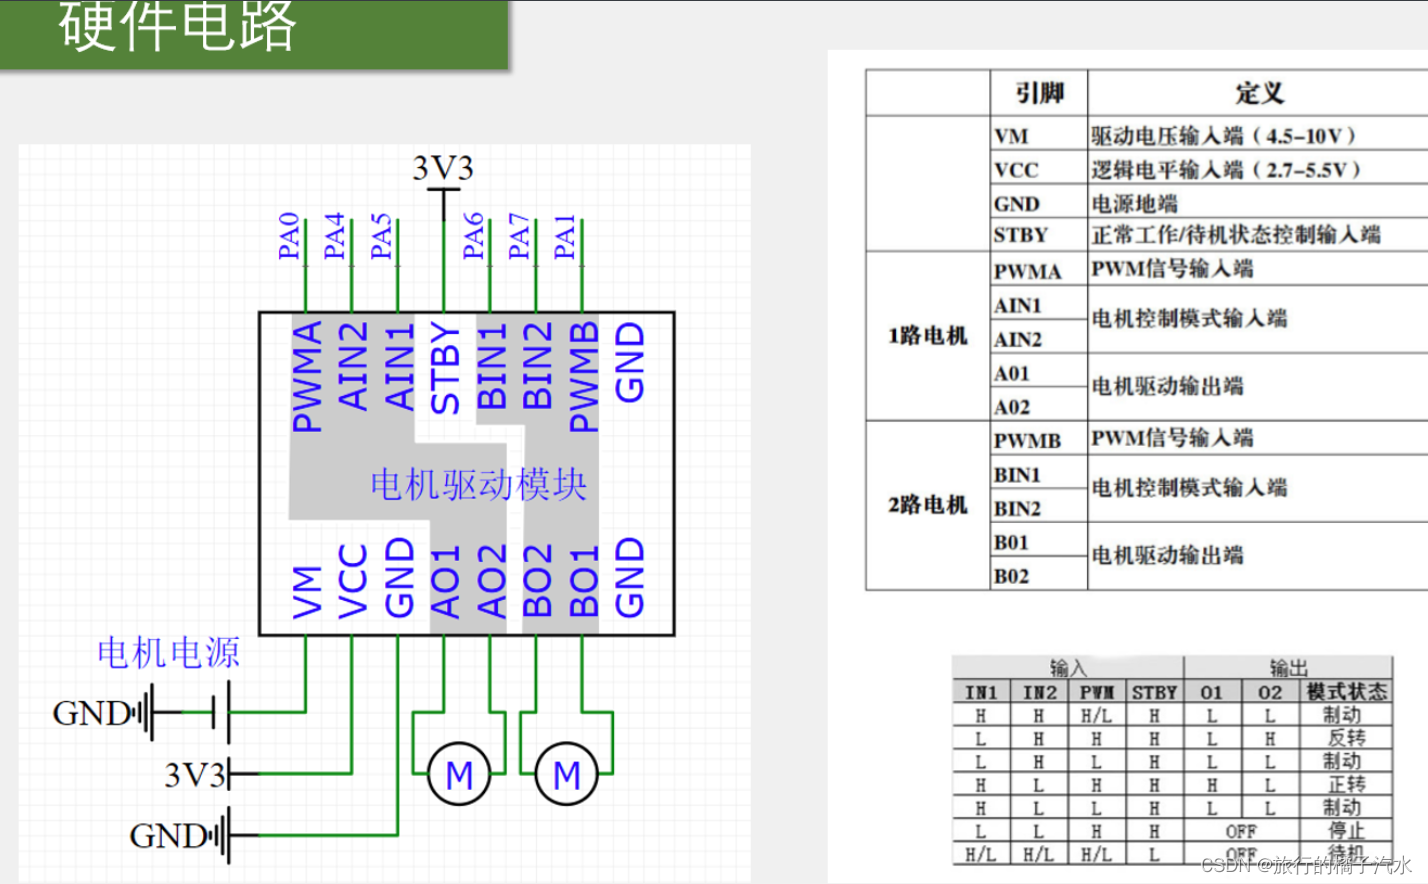The height and width of the screenshot is (884, 1428).
Task: Select the 逻辑电平输入端 (2.7-5.5V) definition
Action: click(x=1226, y=169)
